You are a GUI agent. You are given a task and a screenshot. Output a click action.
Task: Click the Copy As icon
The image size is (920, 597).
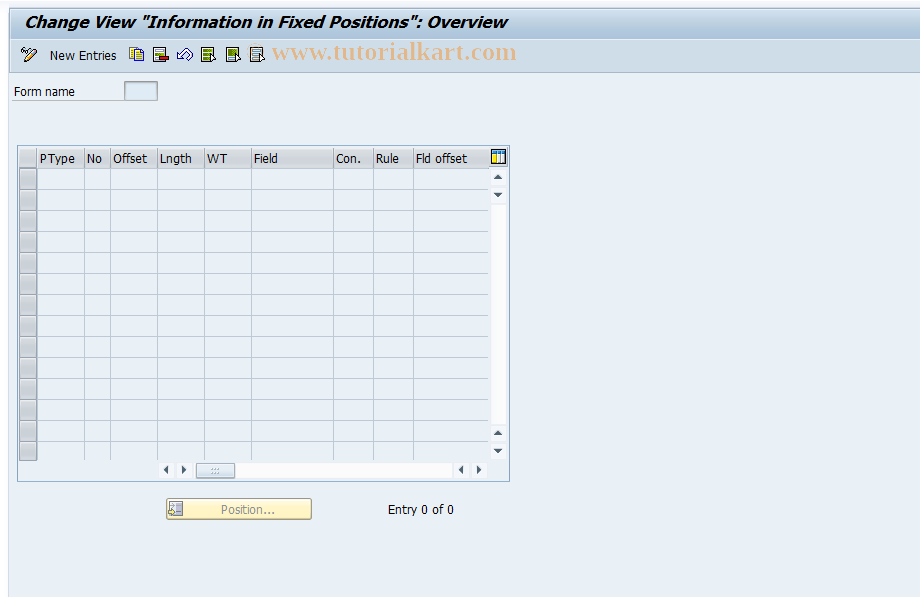click(x=137, y=55)
